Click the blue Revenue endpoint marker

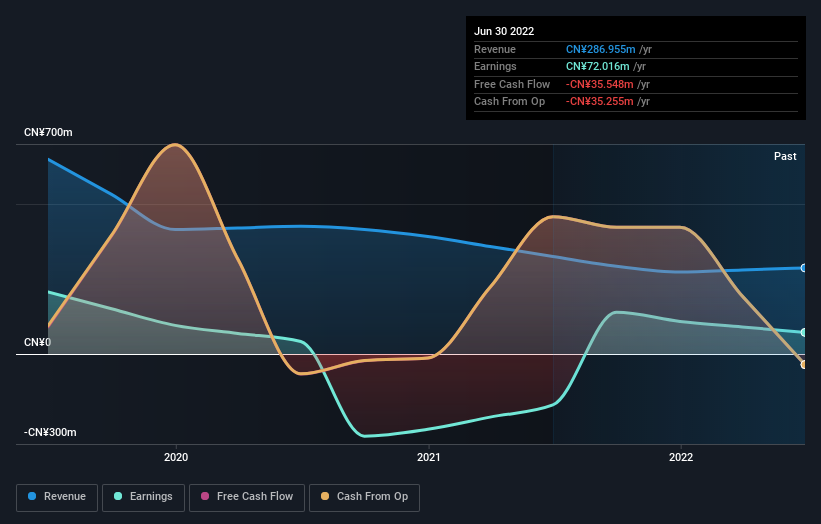click(x=804, y=268)
